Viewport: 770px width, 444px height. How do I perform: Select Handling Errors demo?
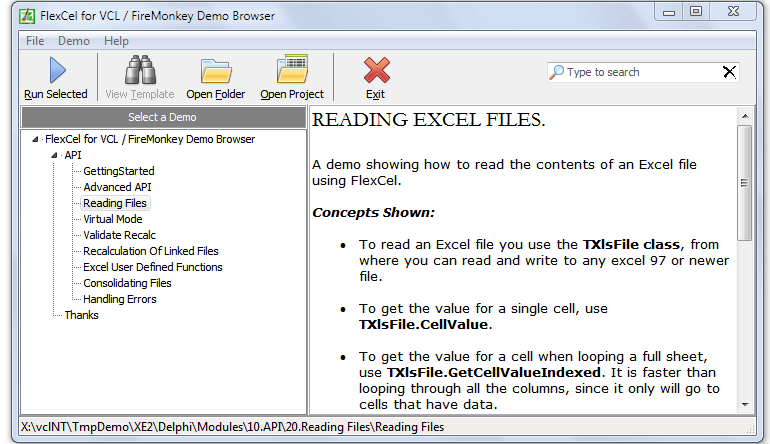pyautogui.click(x=120, y=299)
